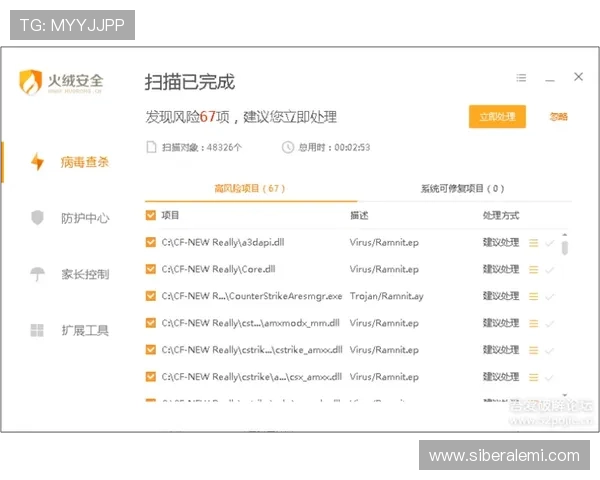Click the 处理方式 column header
Screen dimensions: 600x480
point(501,216)
